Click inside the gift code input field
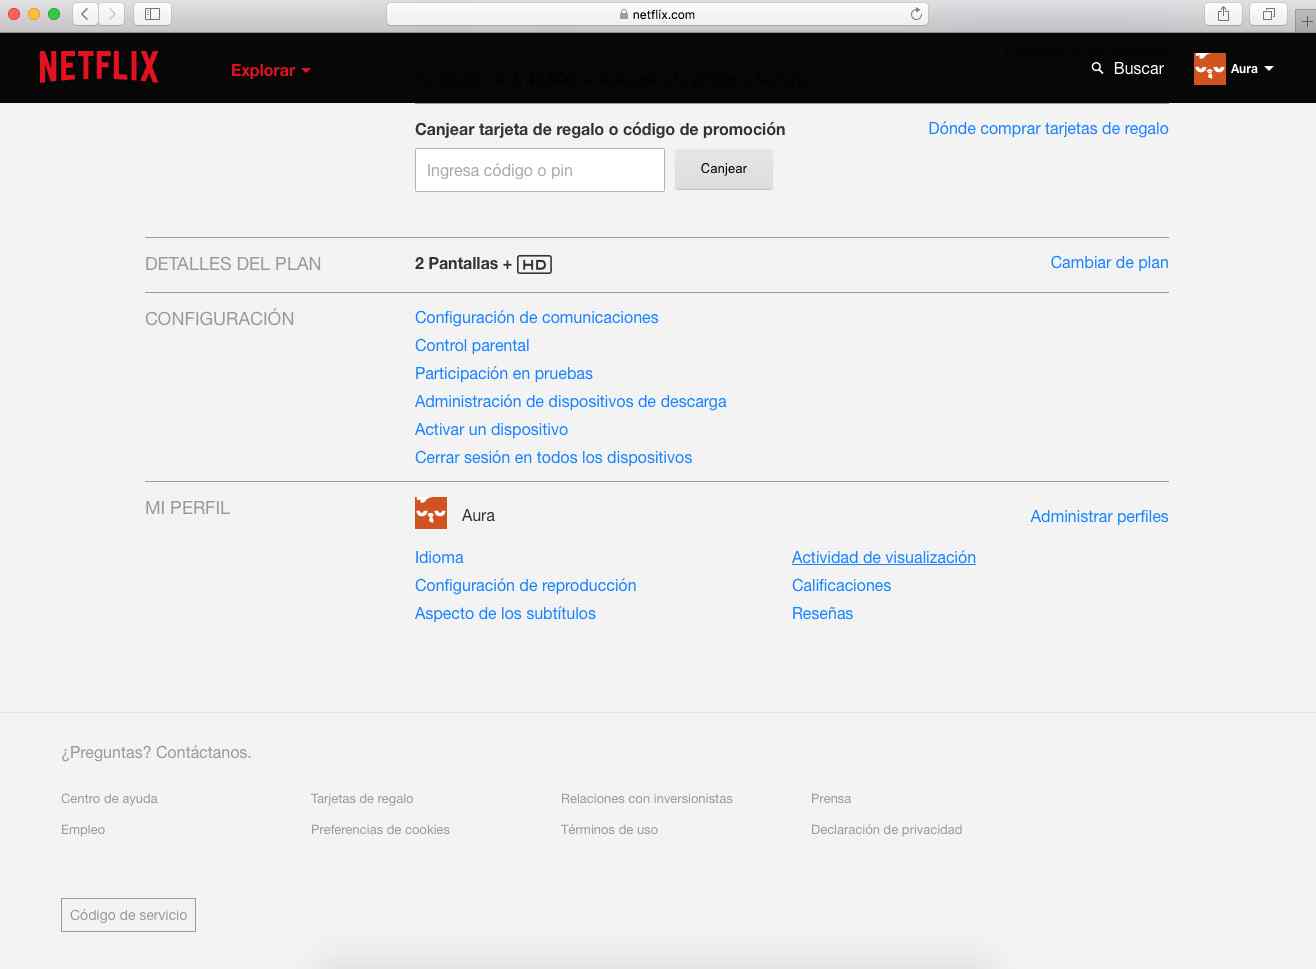 click(539, 169)
